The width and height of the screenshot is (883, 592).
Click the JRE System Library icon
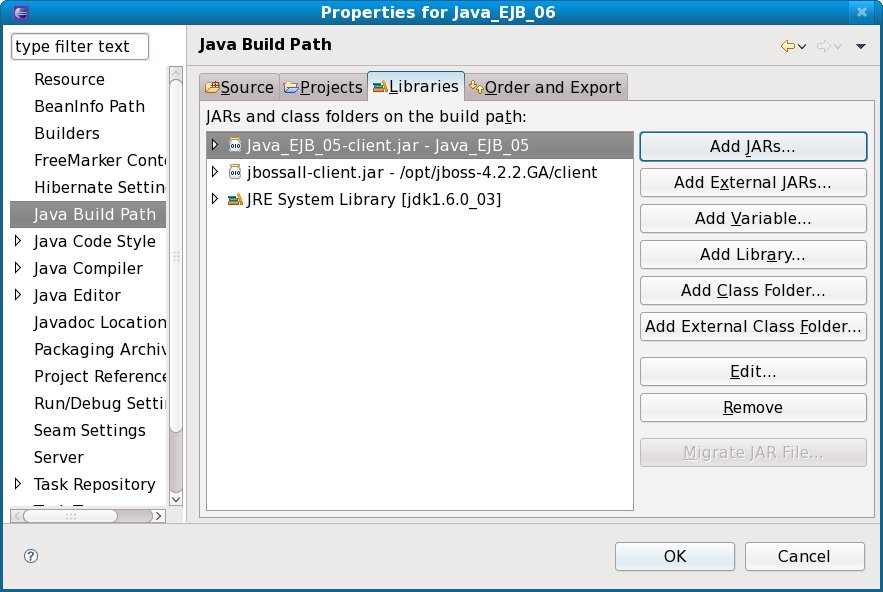click(x=235, y=199)
